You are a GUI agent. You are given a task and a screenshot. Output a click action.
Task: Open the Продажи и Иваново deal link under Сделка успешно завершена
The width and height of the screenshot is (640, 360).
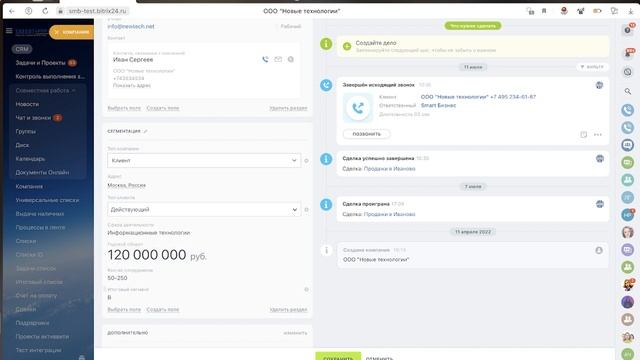coord(389,169)
